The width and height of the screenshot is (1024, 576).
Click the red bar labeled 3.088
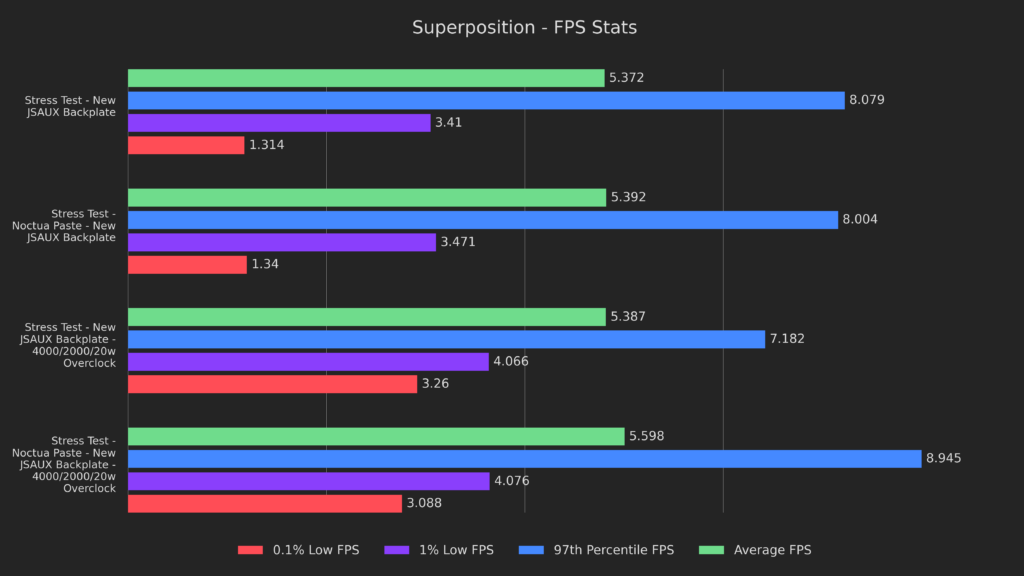265,504
